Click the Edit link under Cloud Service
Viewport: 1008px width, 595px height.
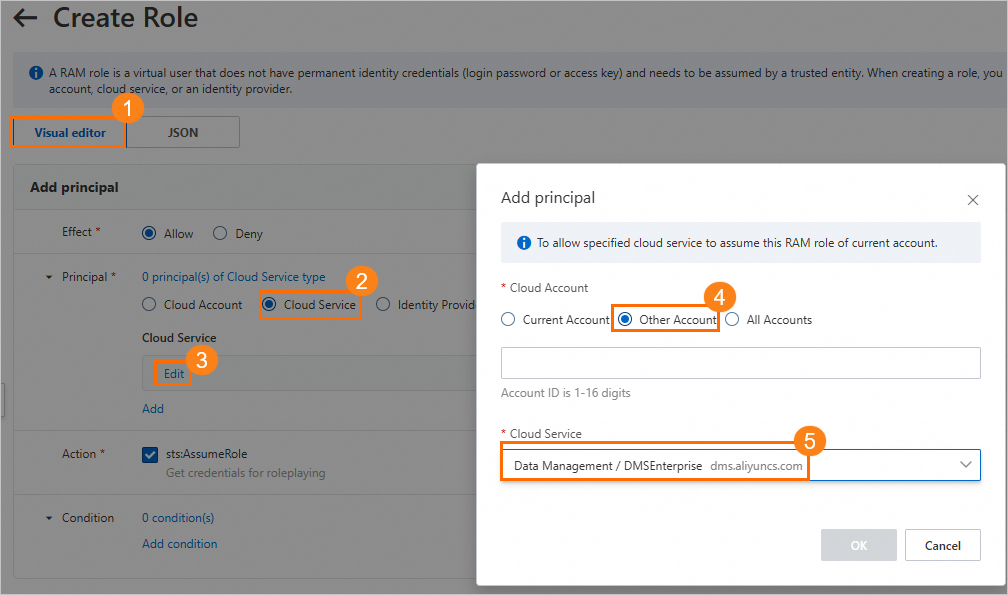[174, 373]
